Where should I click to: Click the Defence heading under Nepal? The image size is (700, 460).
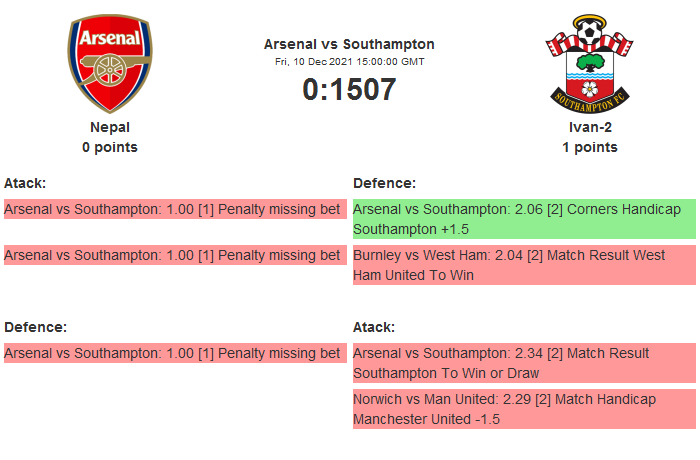pyautogui.click(x=35, y=327)
